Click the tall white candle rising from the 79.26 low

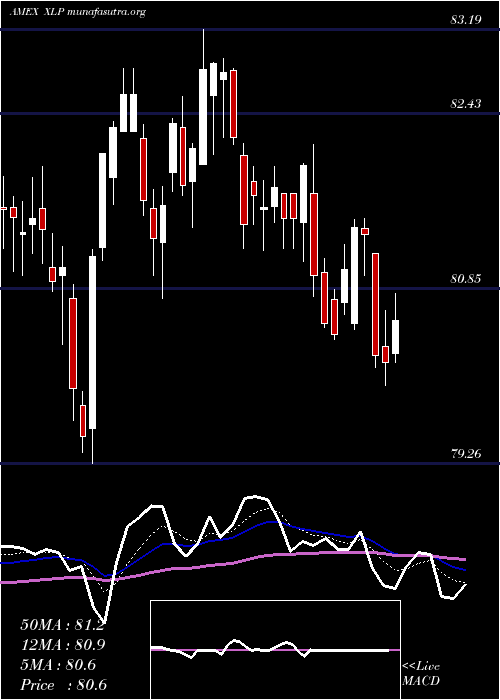[92, 356]
